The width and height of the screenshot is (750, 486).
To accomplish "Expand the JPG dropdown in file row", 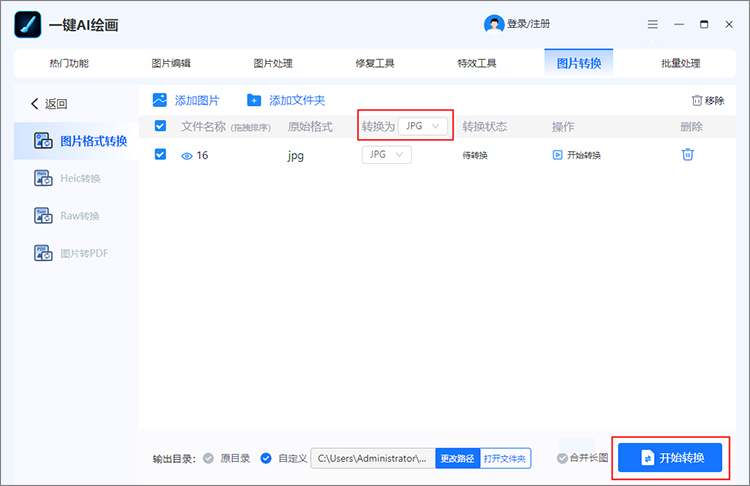I will tap(386, 154).
